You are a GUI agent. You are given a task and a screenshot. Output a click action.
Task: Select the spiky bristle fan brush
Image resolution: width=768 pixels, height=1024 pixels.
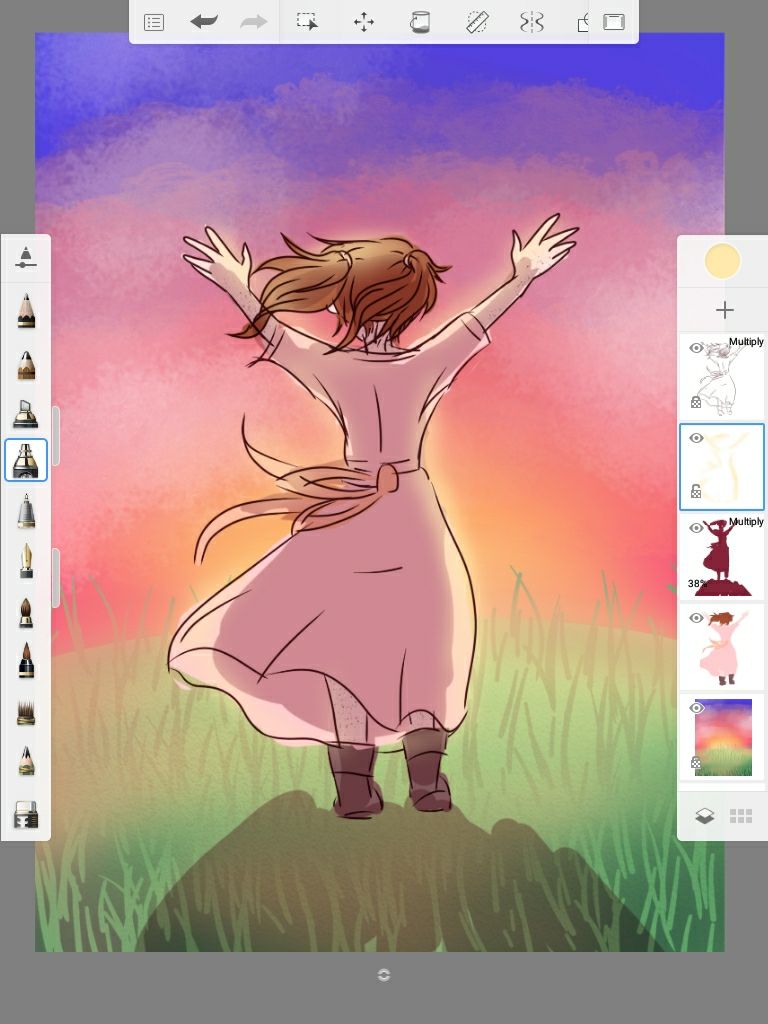26,712
